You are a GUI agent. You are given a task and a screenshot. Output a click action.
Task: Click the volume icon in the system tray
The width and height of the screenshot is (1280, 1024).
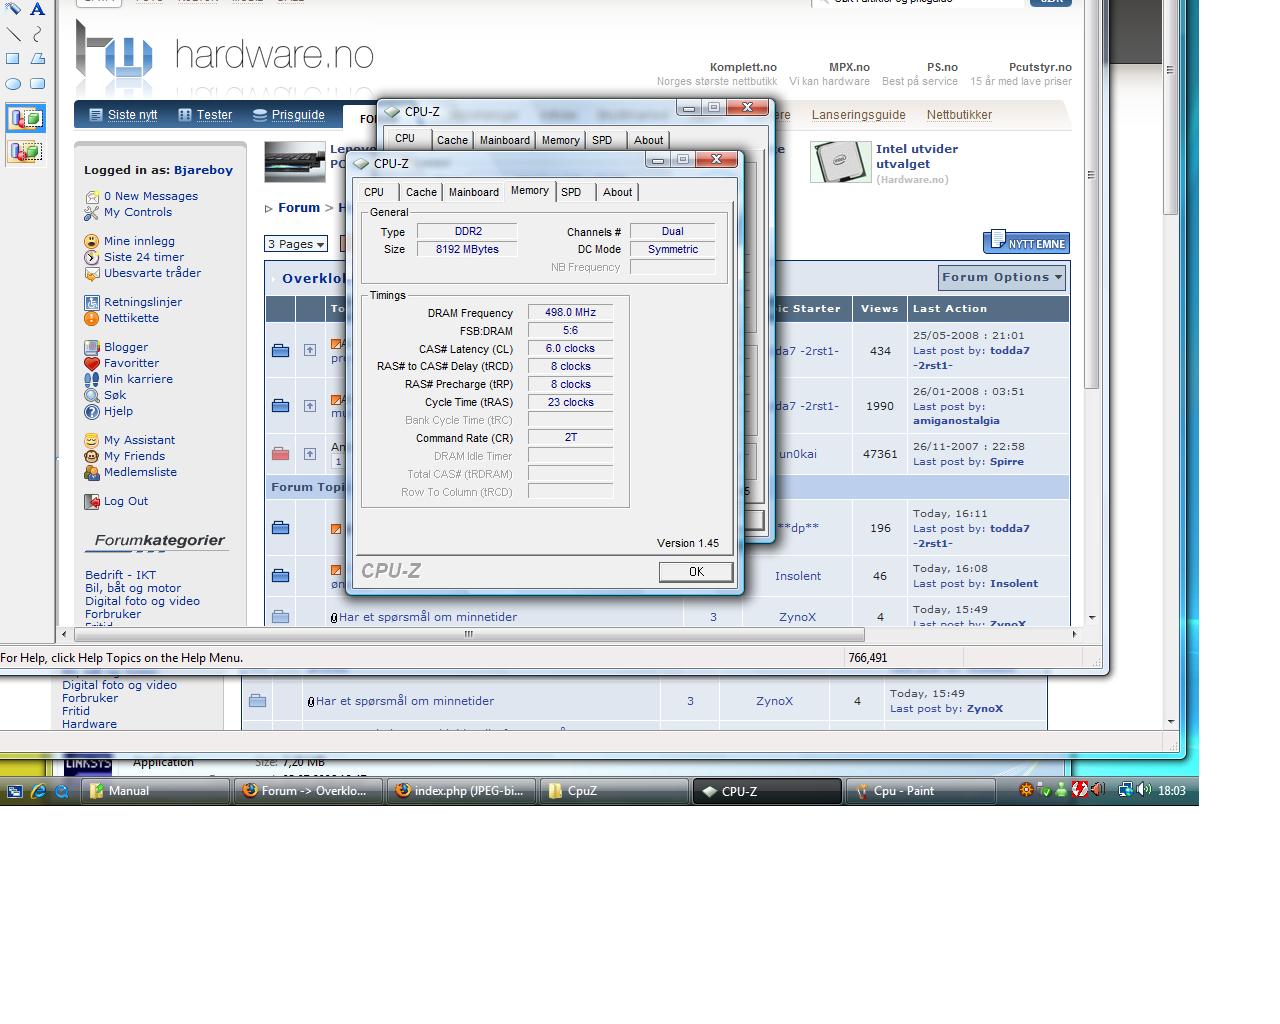click(x=1143, y=790)
